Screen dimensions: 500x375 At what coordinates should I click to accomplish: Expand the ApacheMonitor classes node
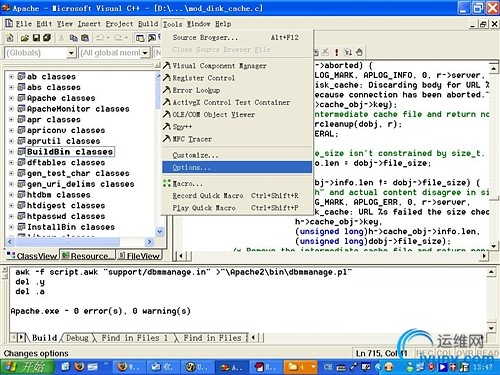(11, 109)
